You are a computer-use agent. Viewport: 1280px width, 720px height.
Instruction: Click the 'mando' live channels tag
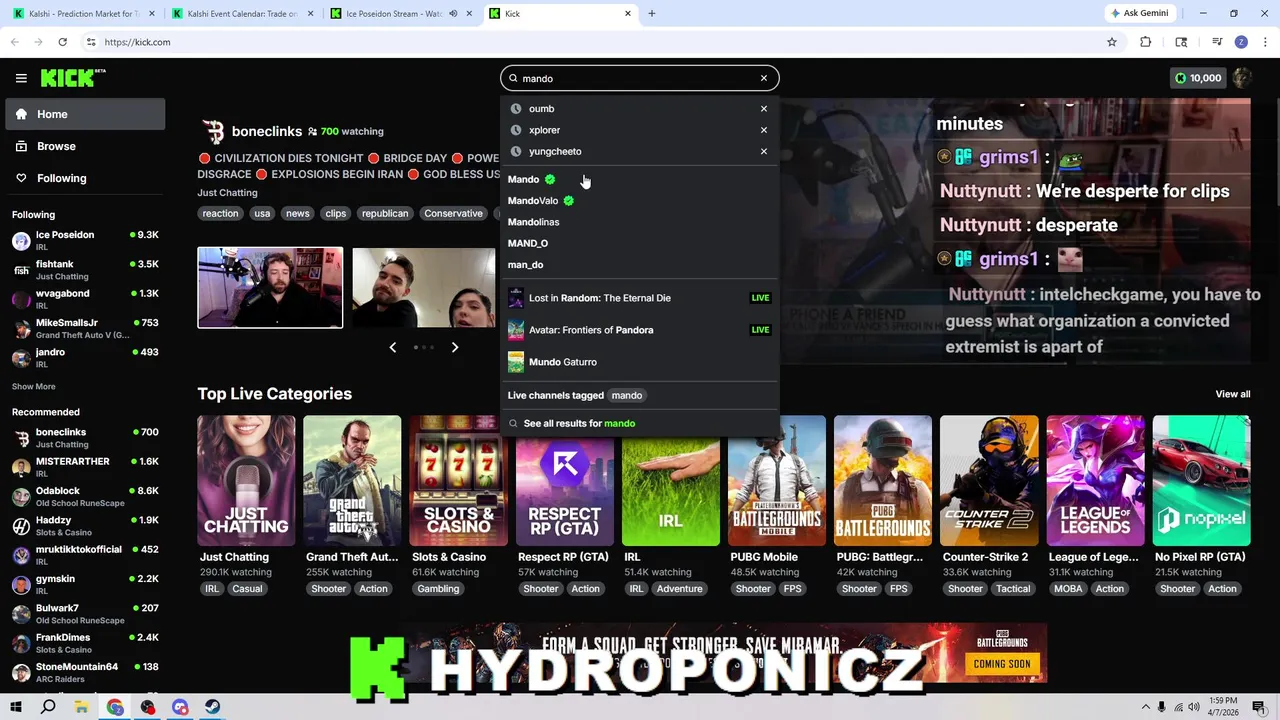click(x=627, y=395)
